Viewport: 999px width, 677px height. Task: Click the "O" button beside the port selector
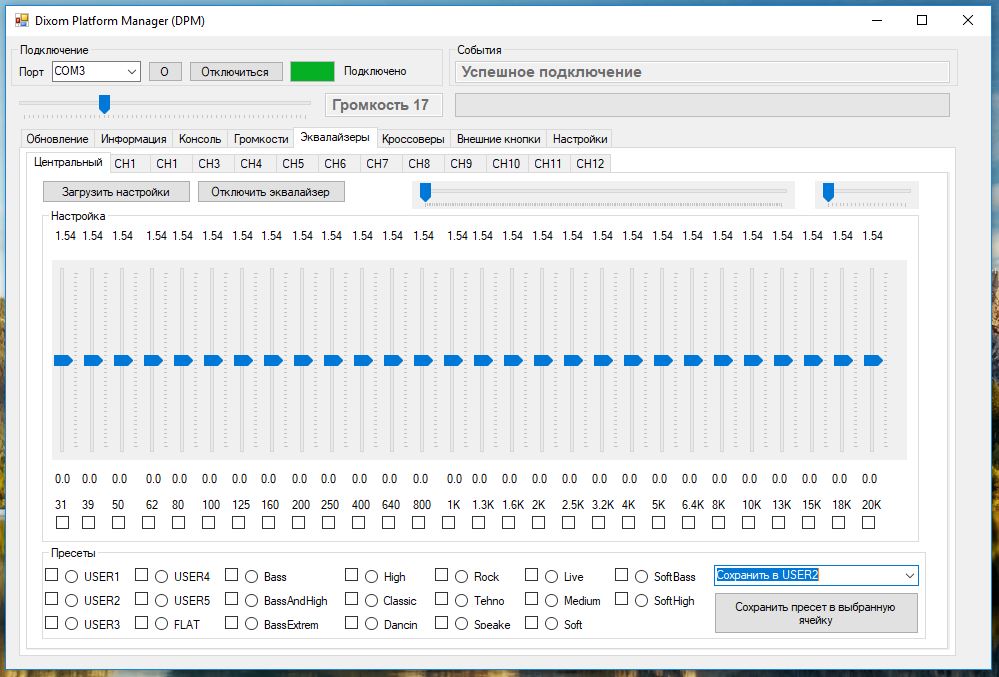click(x=165, y=71)
